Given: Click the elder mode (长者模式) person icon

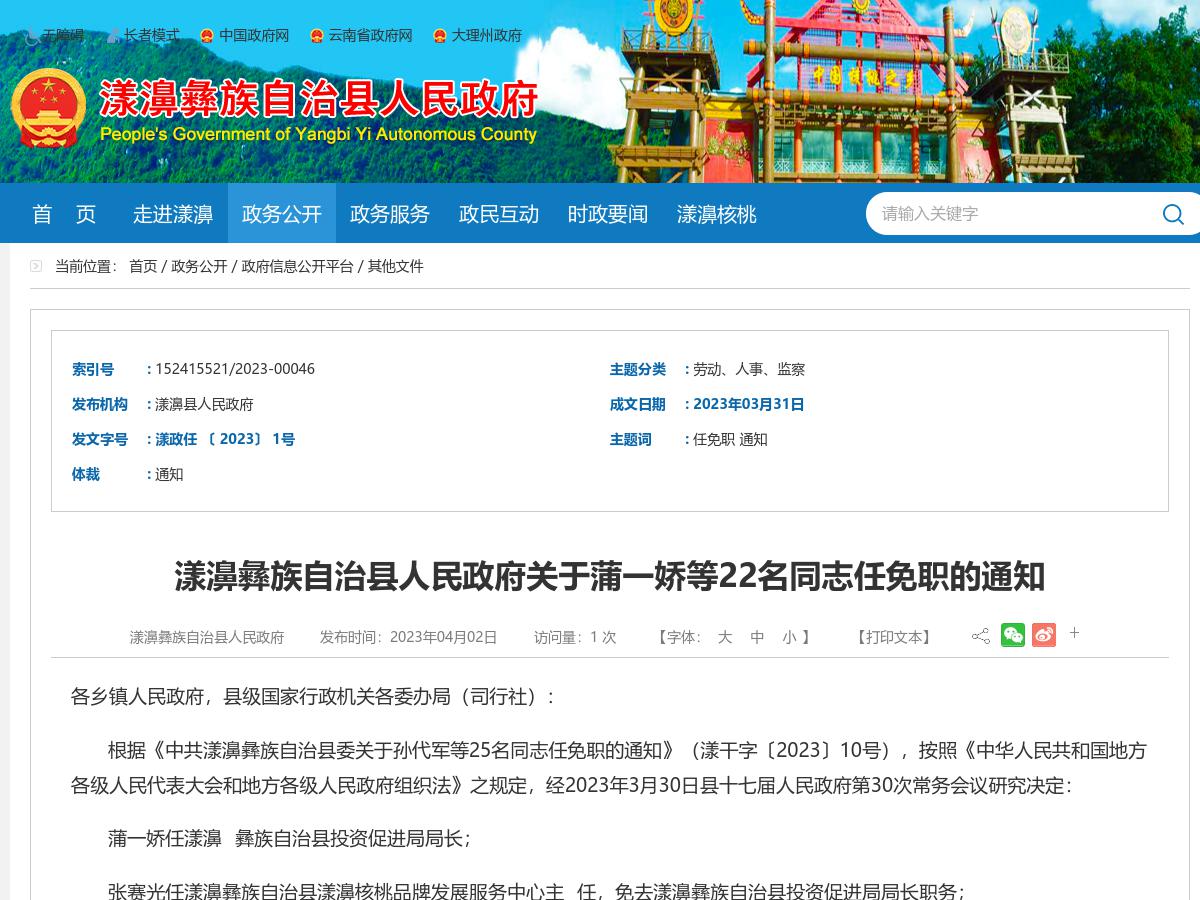Looking at the screenshot, I should (112, 35).
